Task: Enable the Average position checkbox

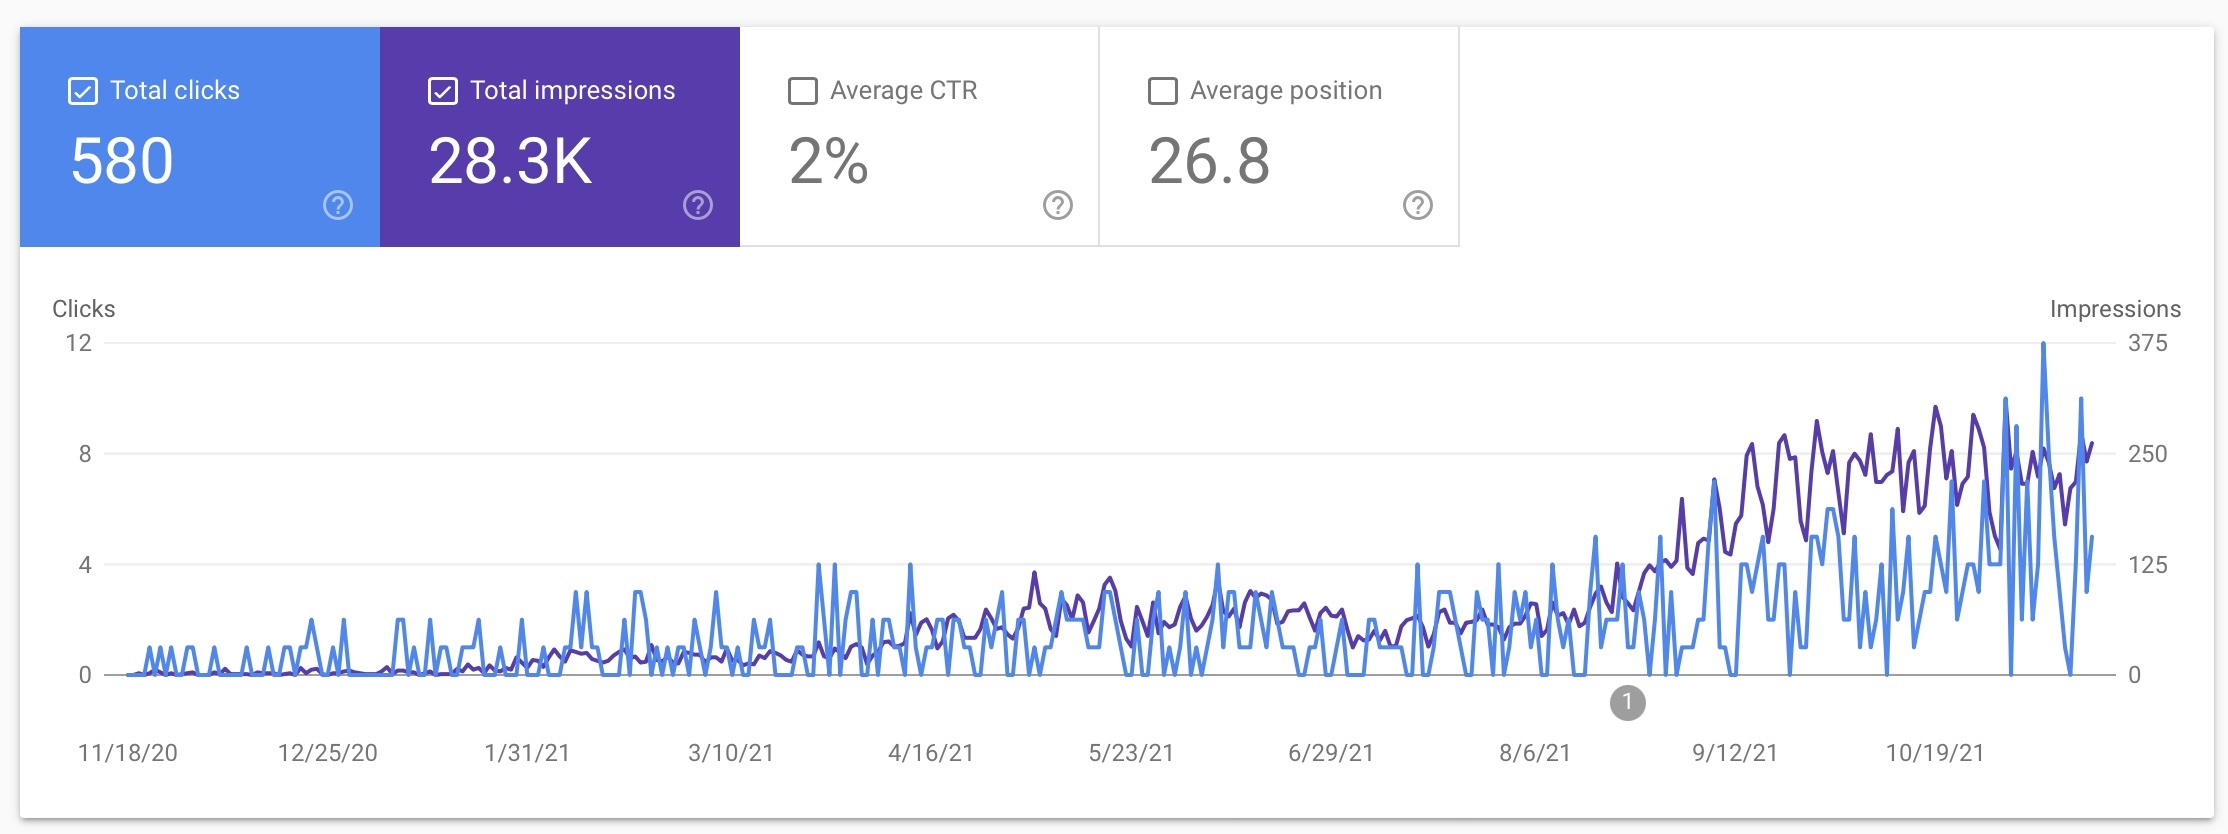Action: pyautogui.click(x=1163, y=91)
